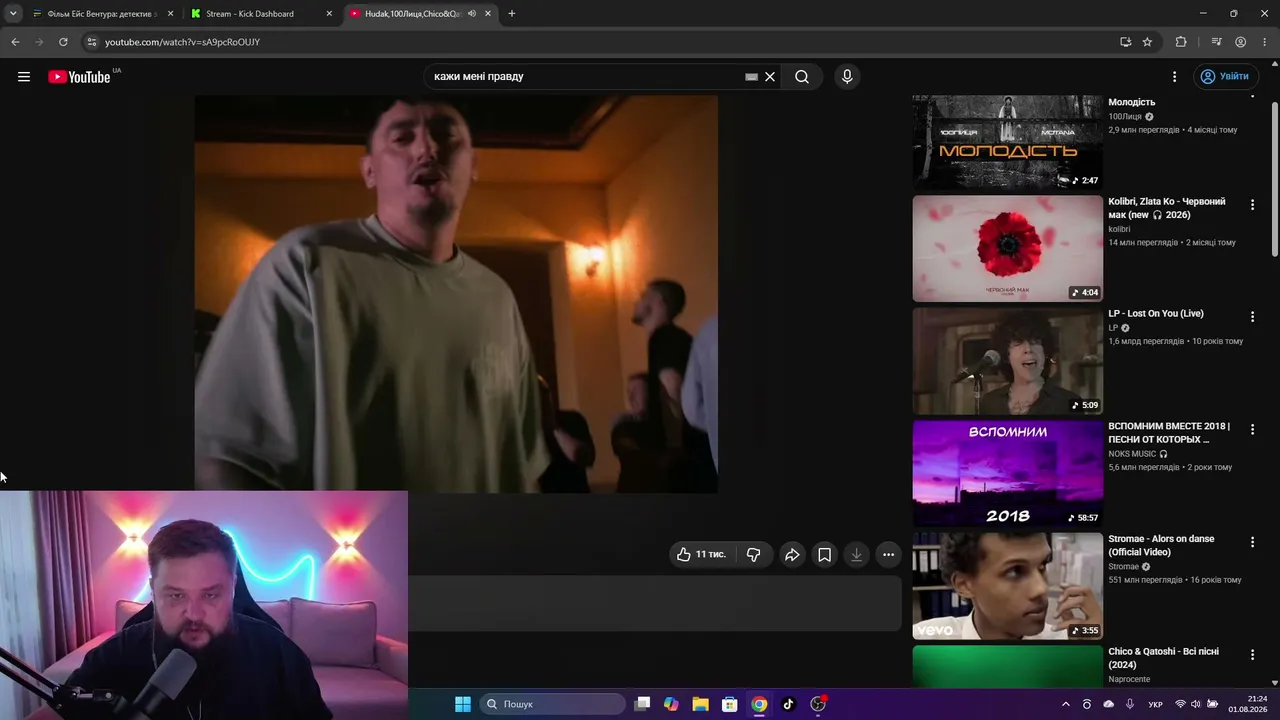Image resolution: width=1280 pixels, height=720 pixels.
Task: Start voice search with the microphone
Action: tap(847, 77)
